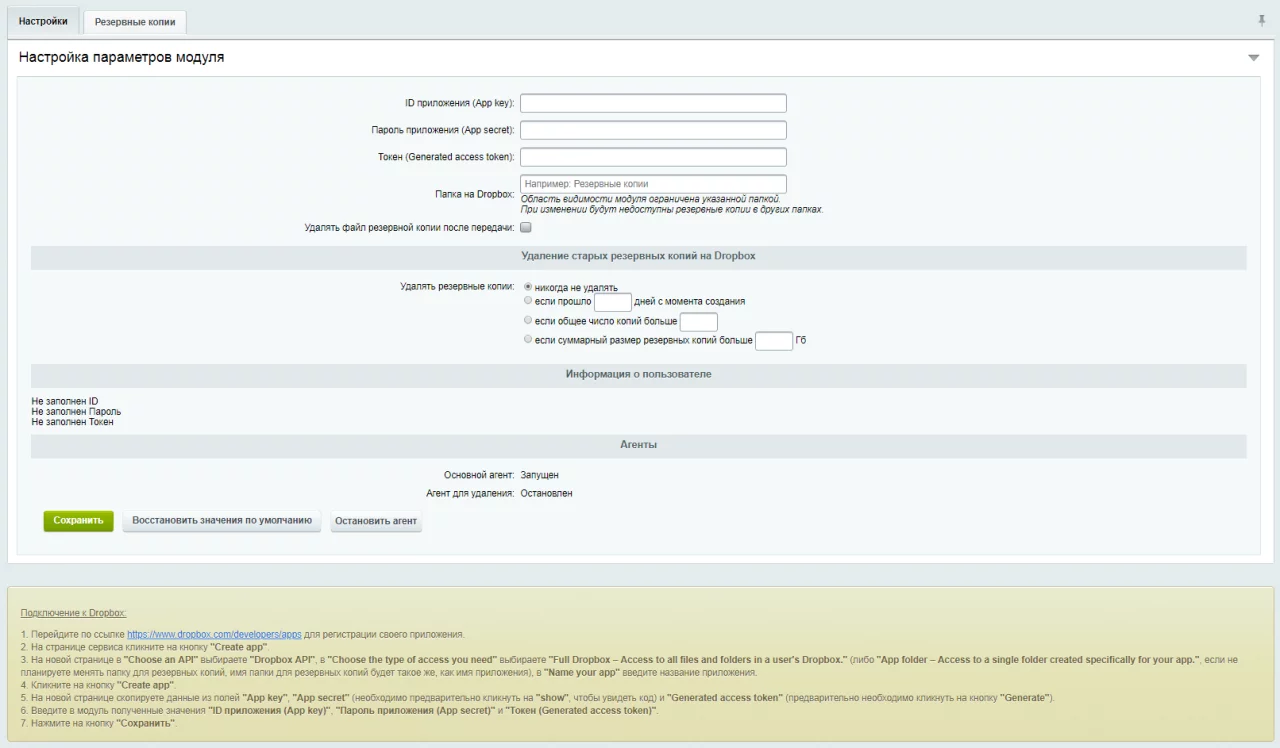Select the если прошло дней radio option
Image resolution: width=1280 pixels, height=748 pixels.
point(528,300)
